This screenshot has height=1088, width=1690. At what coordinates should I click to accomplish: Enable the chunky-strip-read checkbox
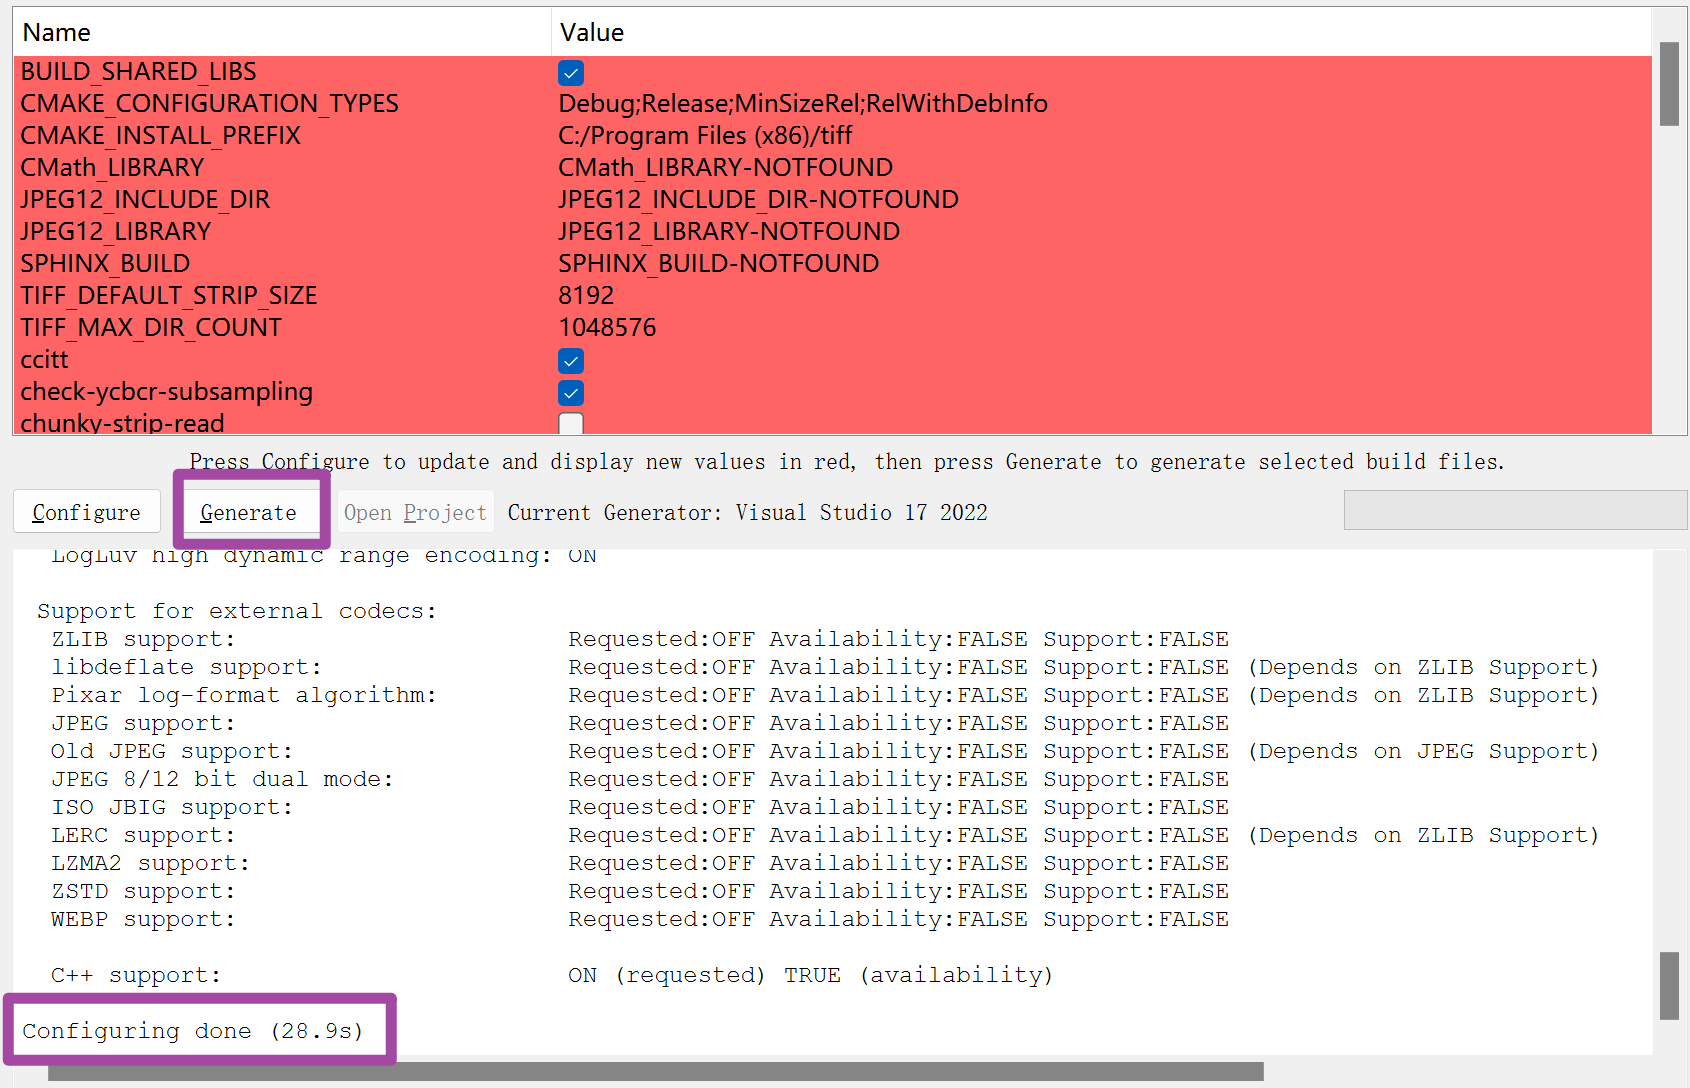point(570,424)
